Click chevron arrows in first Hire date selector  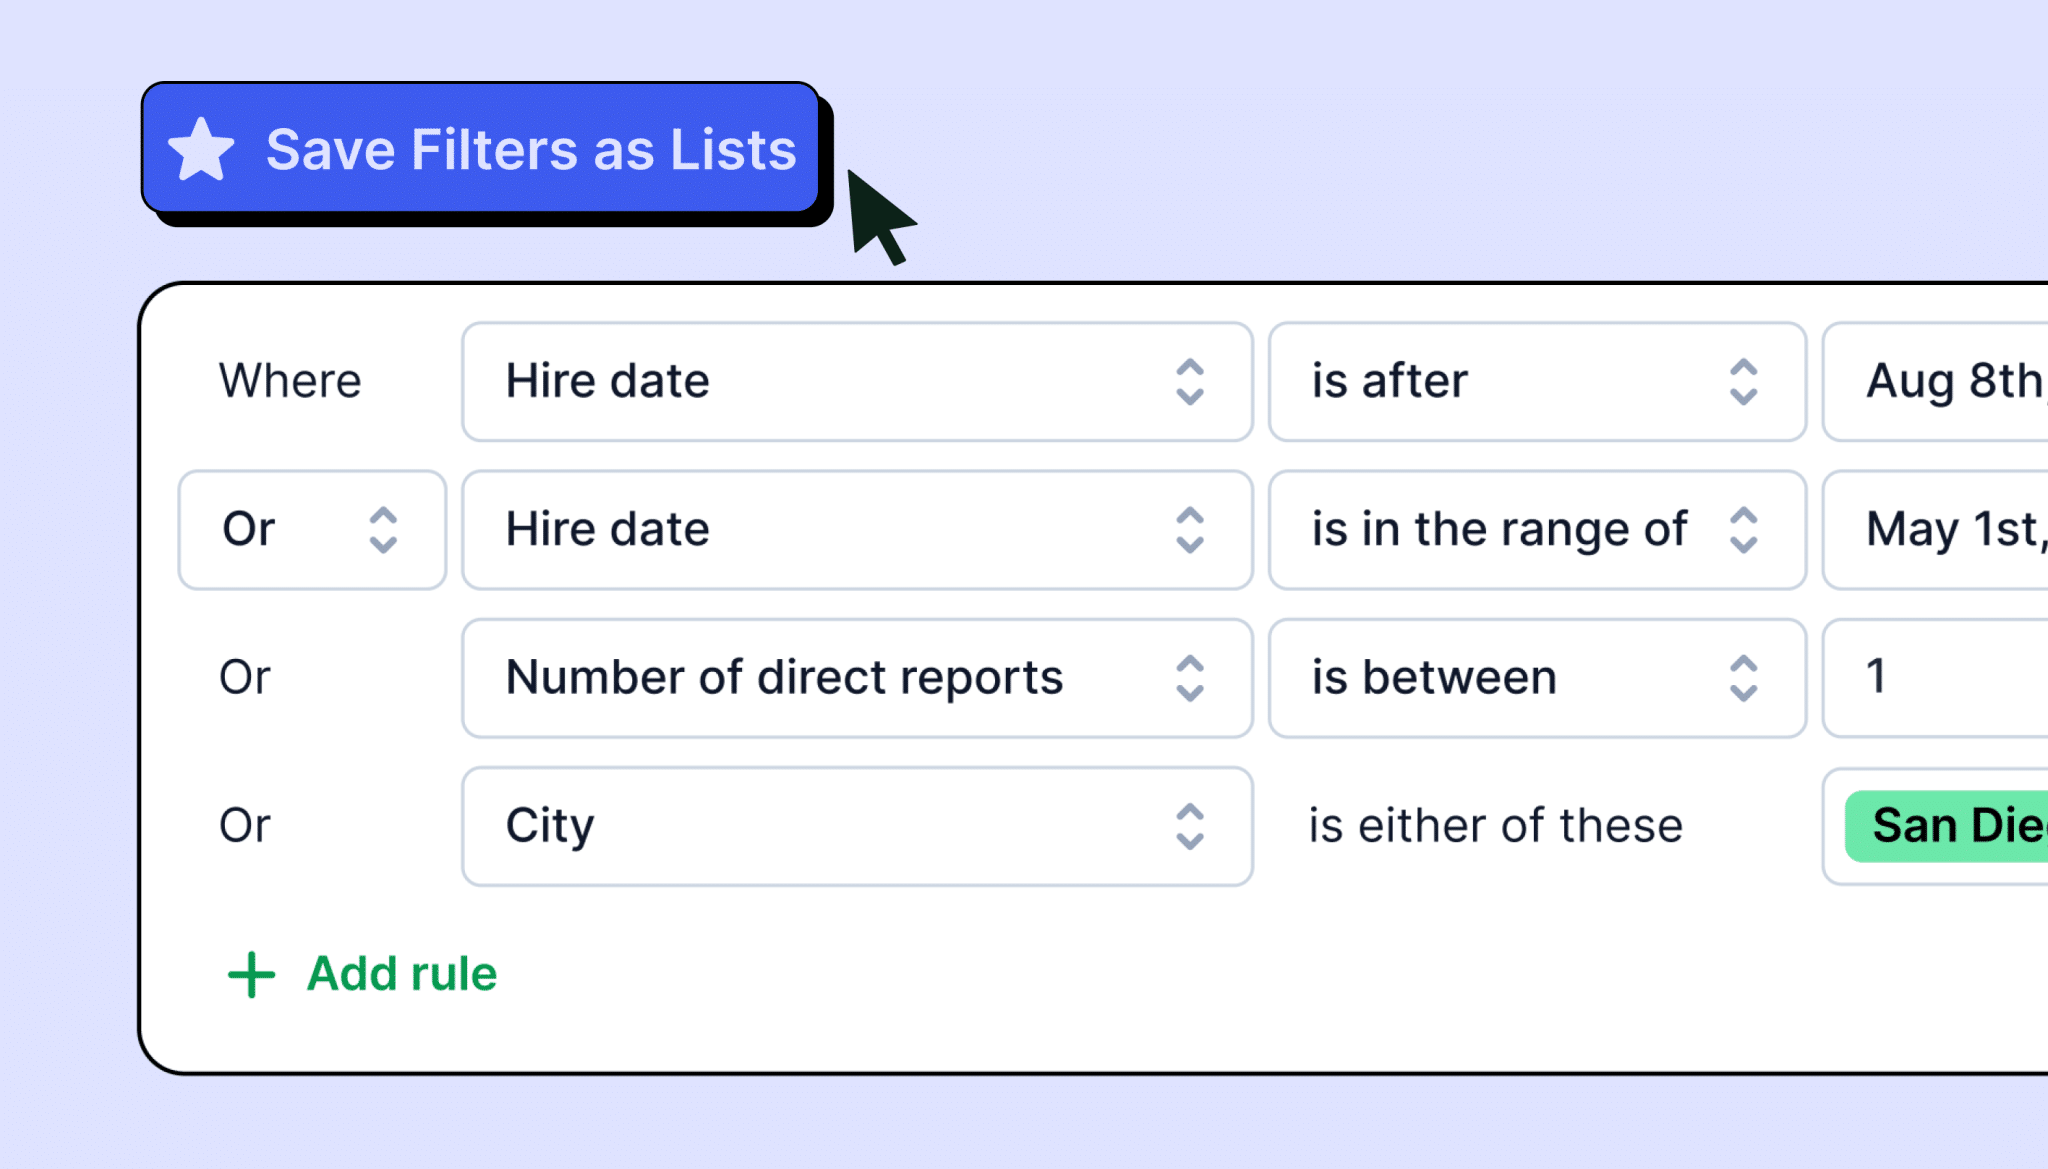click(1189, 382)
